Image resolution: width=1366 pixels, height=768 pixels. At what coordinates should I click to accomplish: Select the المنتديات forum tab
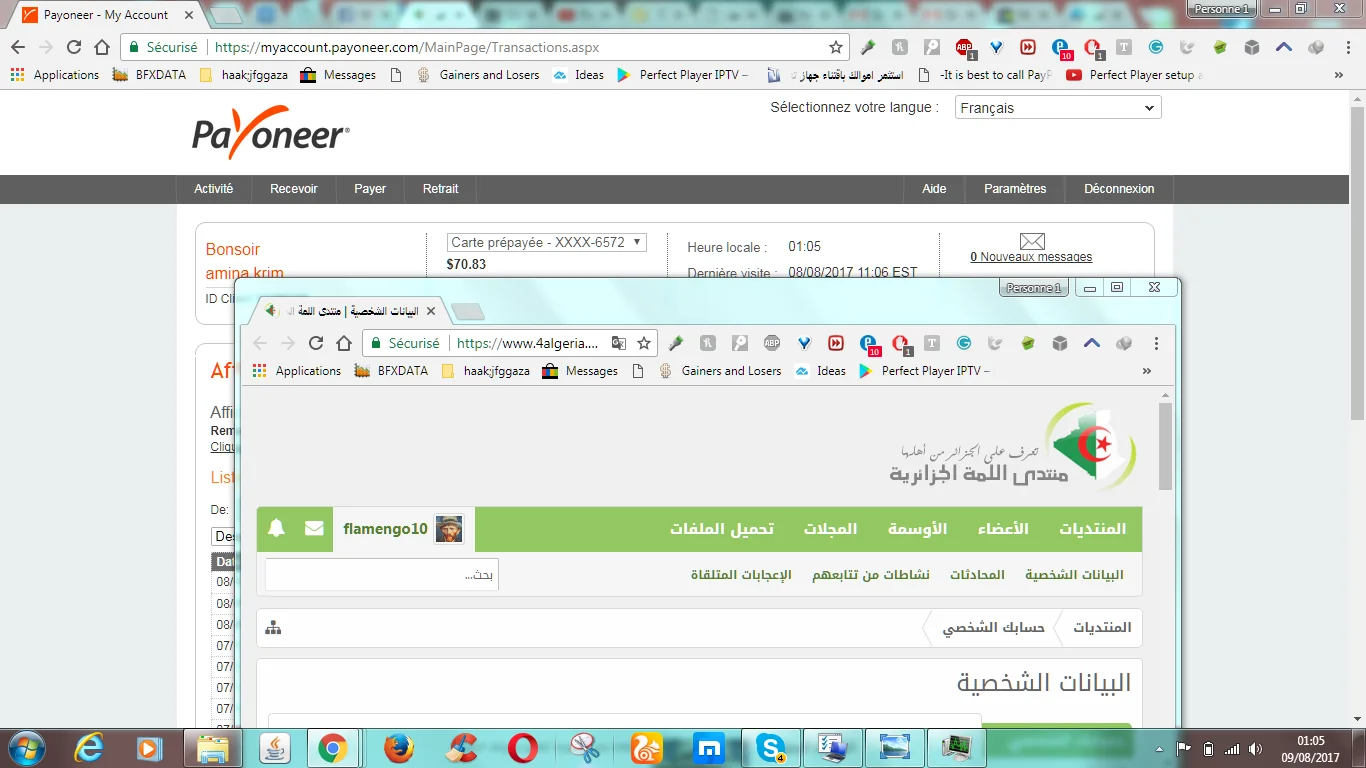click(x=1092, y=529)
